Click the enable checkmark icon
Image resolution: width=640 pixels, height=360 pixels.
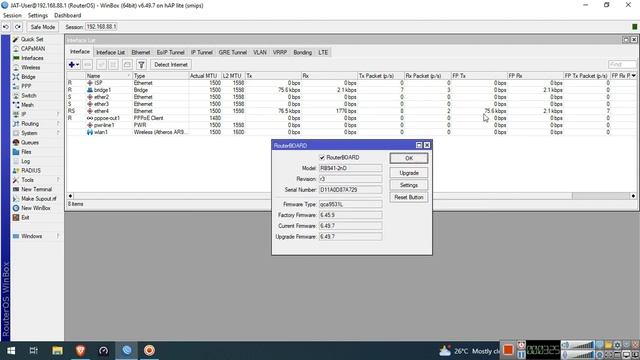click(101, 64)
